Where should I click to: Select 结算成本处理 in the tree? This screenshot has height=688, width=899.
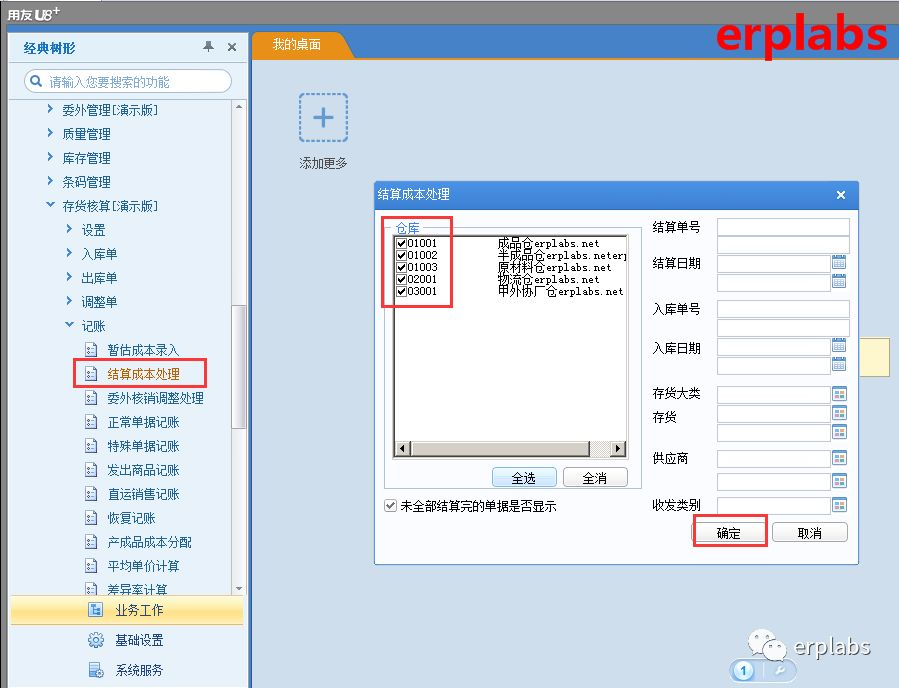(143, 374)
